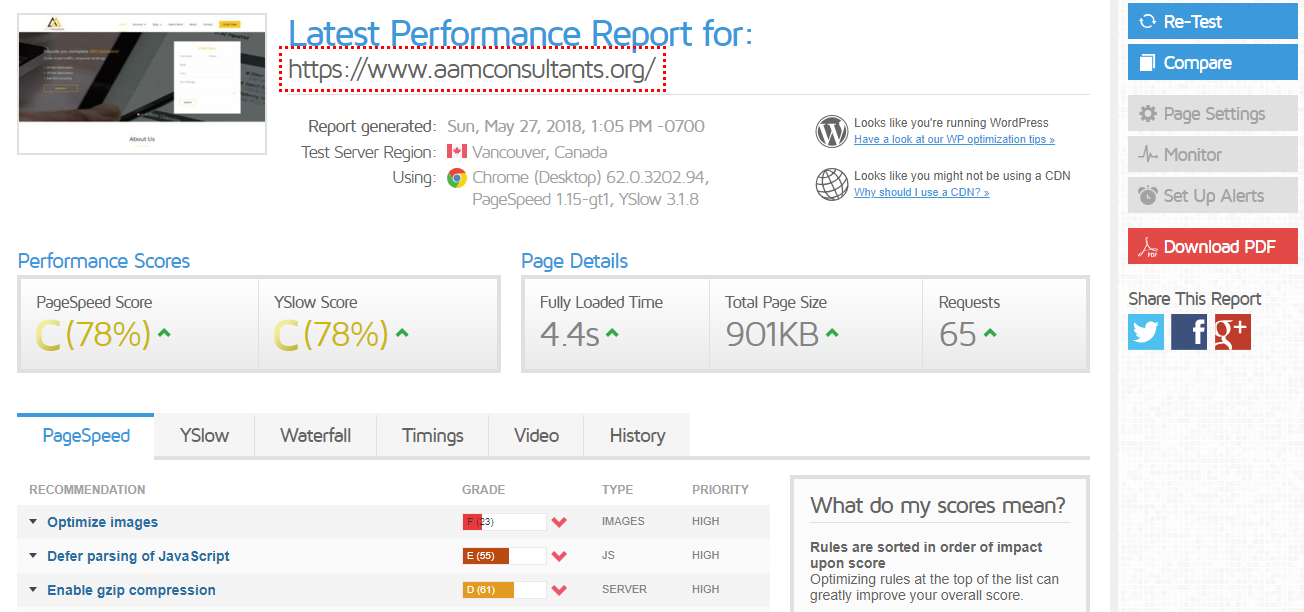Share the report on Google+
The image size is (1304, 612).
pyautogui.click(x=1232, y=331)
